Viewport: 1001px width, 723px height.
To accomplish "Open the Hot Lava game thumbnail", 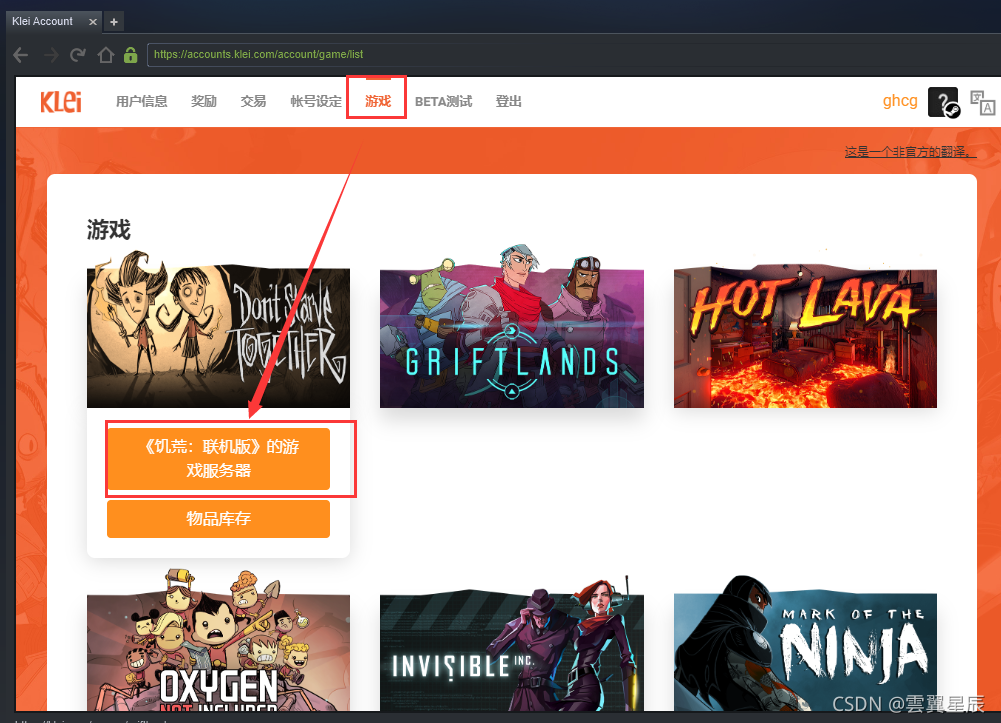I will point(805,336).
